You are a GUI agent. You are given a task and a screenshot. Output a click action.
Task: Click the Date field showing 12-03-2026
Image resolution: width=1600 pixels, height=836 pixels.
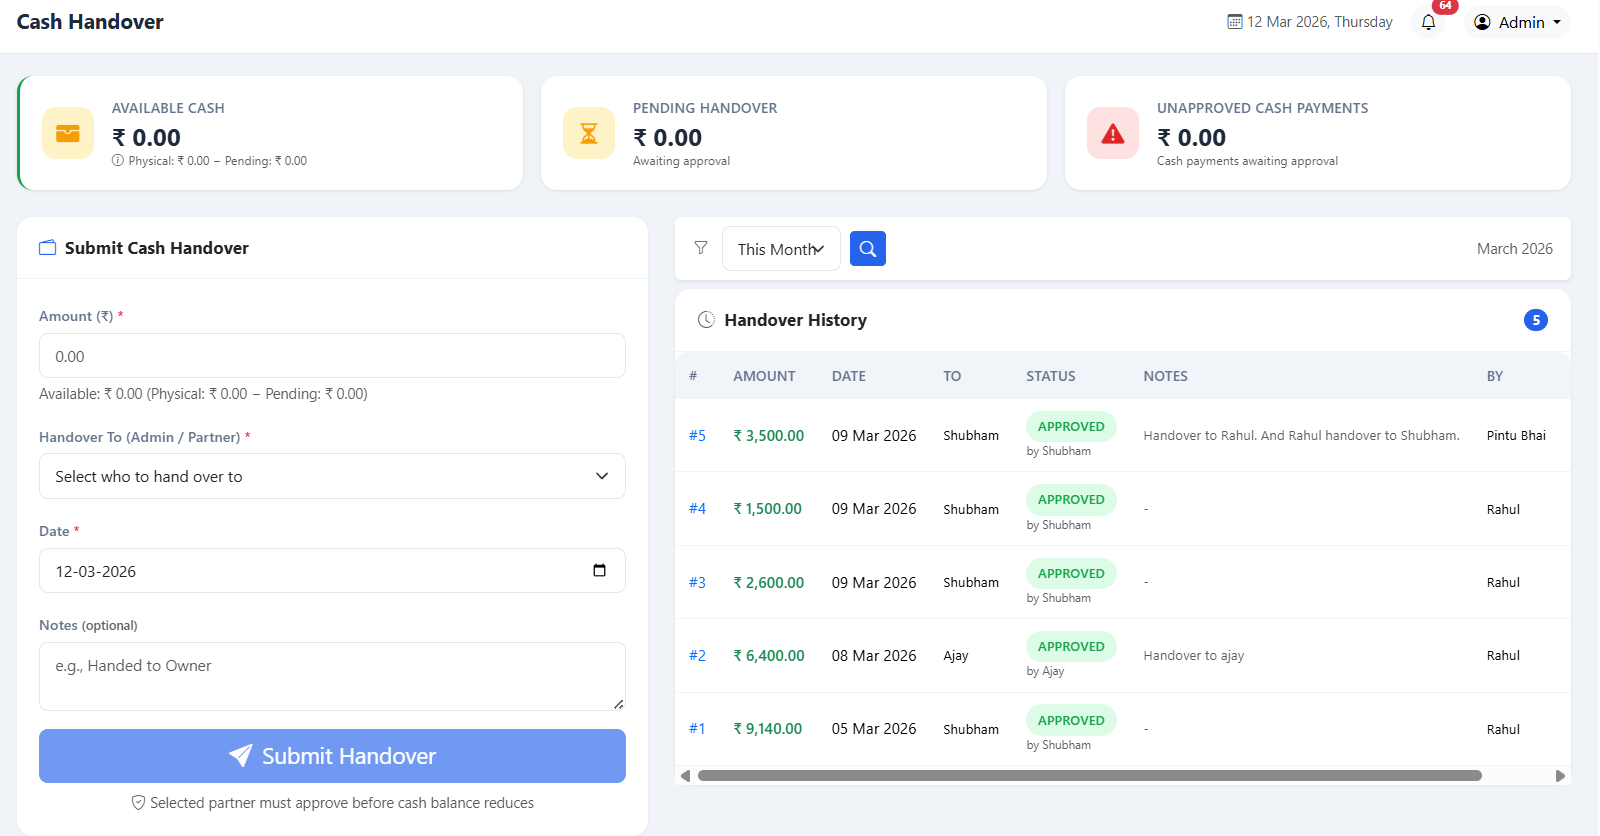point(332,571)
